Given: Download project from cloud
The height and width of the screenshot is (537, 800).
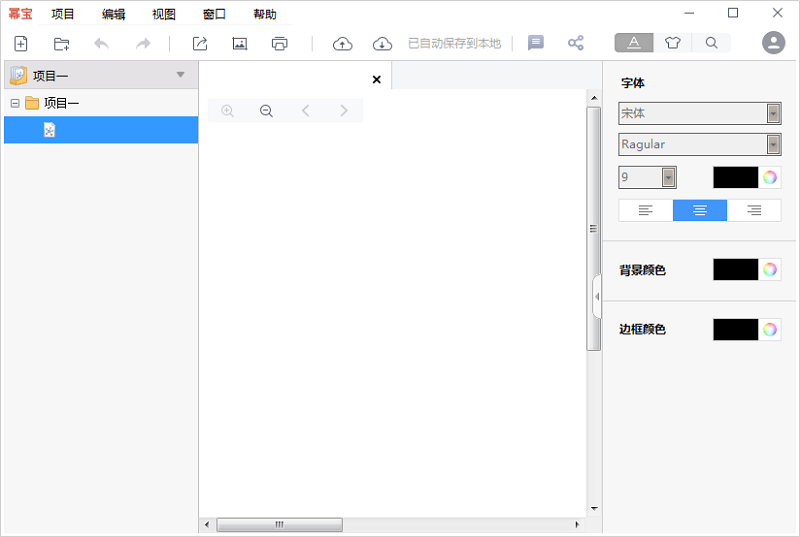Looking at the screenshot, I should [382, 44].
